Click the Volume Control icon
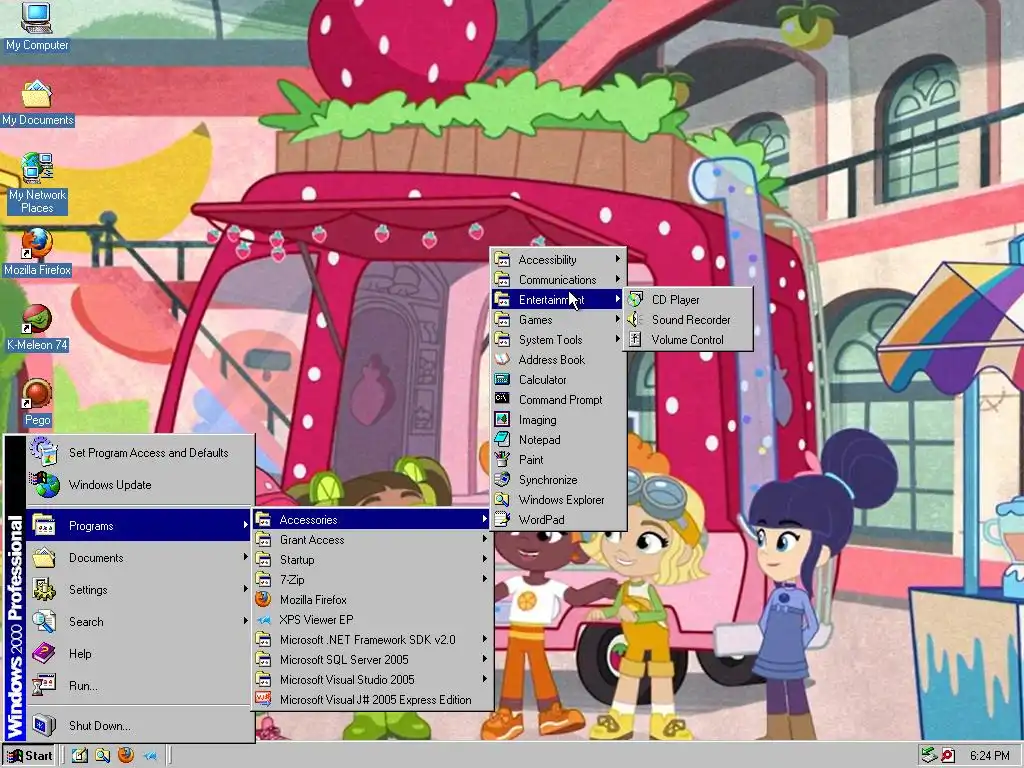This screenshot has width=1024, height=768. pos(635,340)
